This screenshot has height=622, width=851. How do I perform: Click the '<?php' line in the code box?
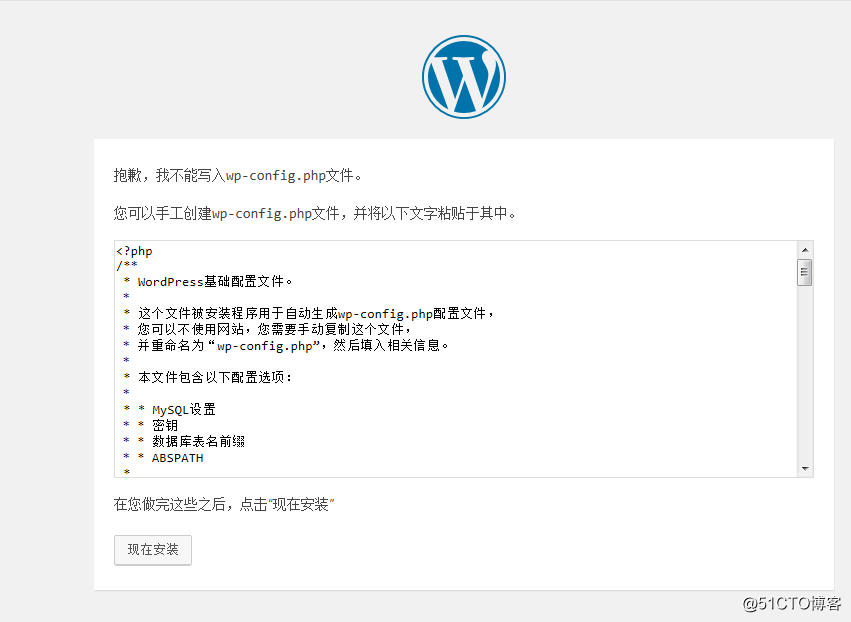[x=135, y=251]
